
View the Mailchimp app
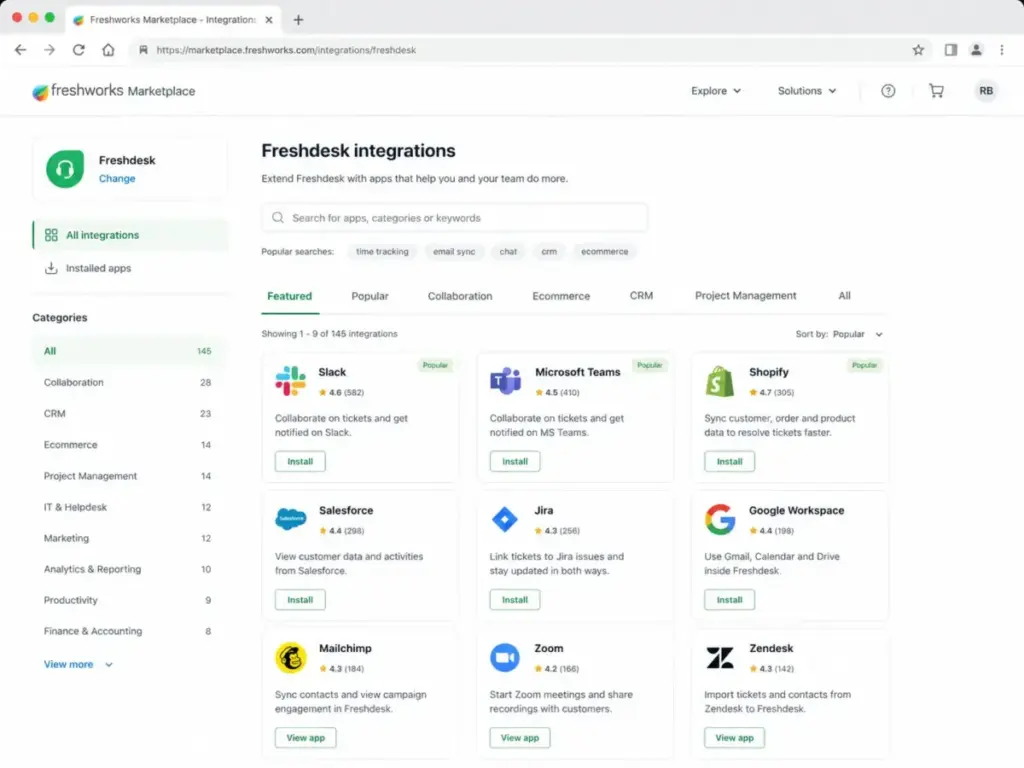pyautogui.click(x=305, y=737)
